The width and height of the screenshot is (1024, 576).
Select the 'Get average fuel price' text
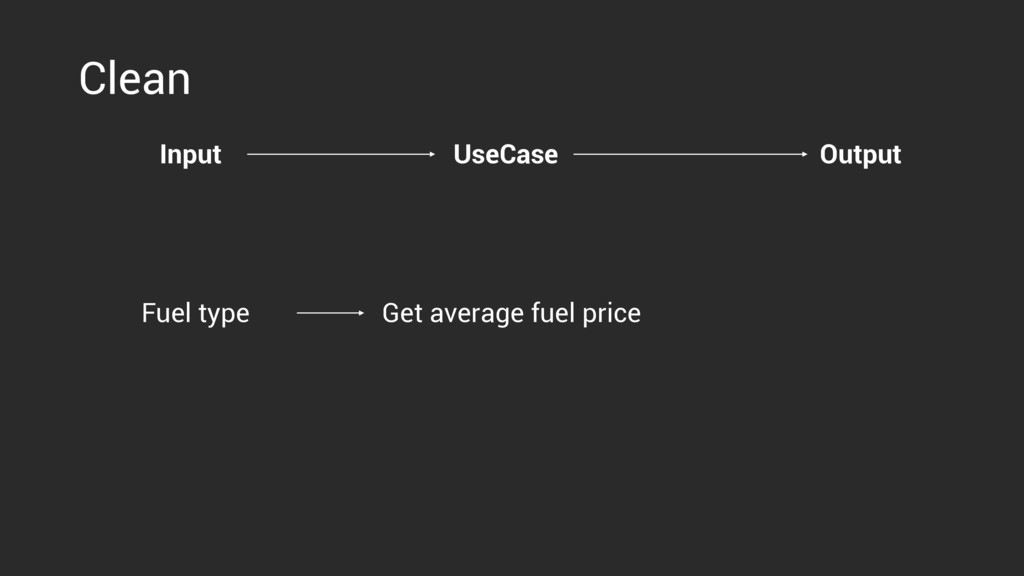click(511, 314)
